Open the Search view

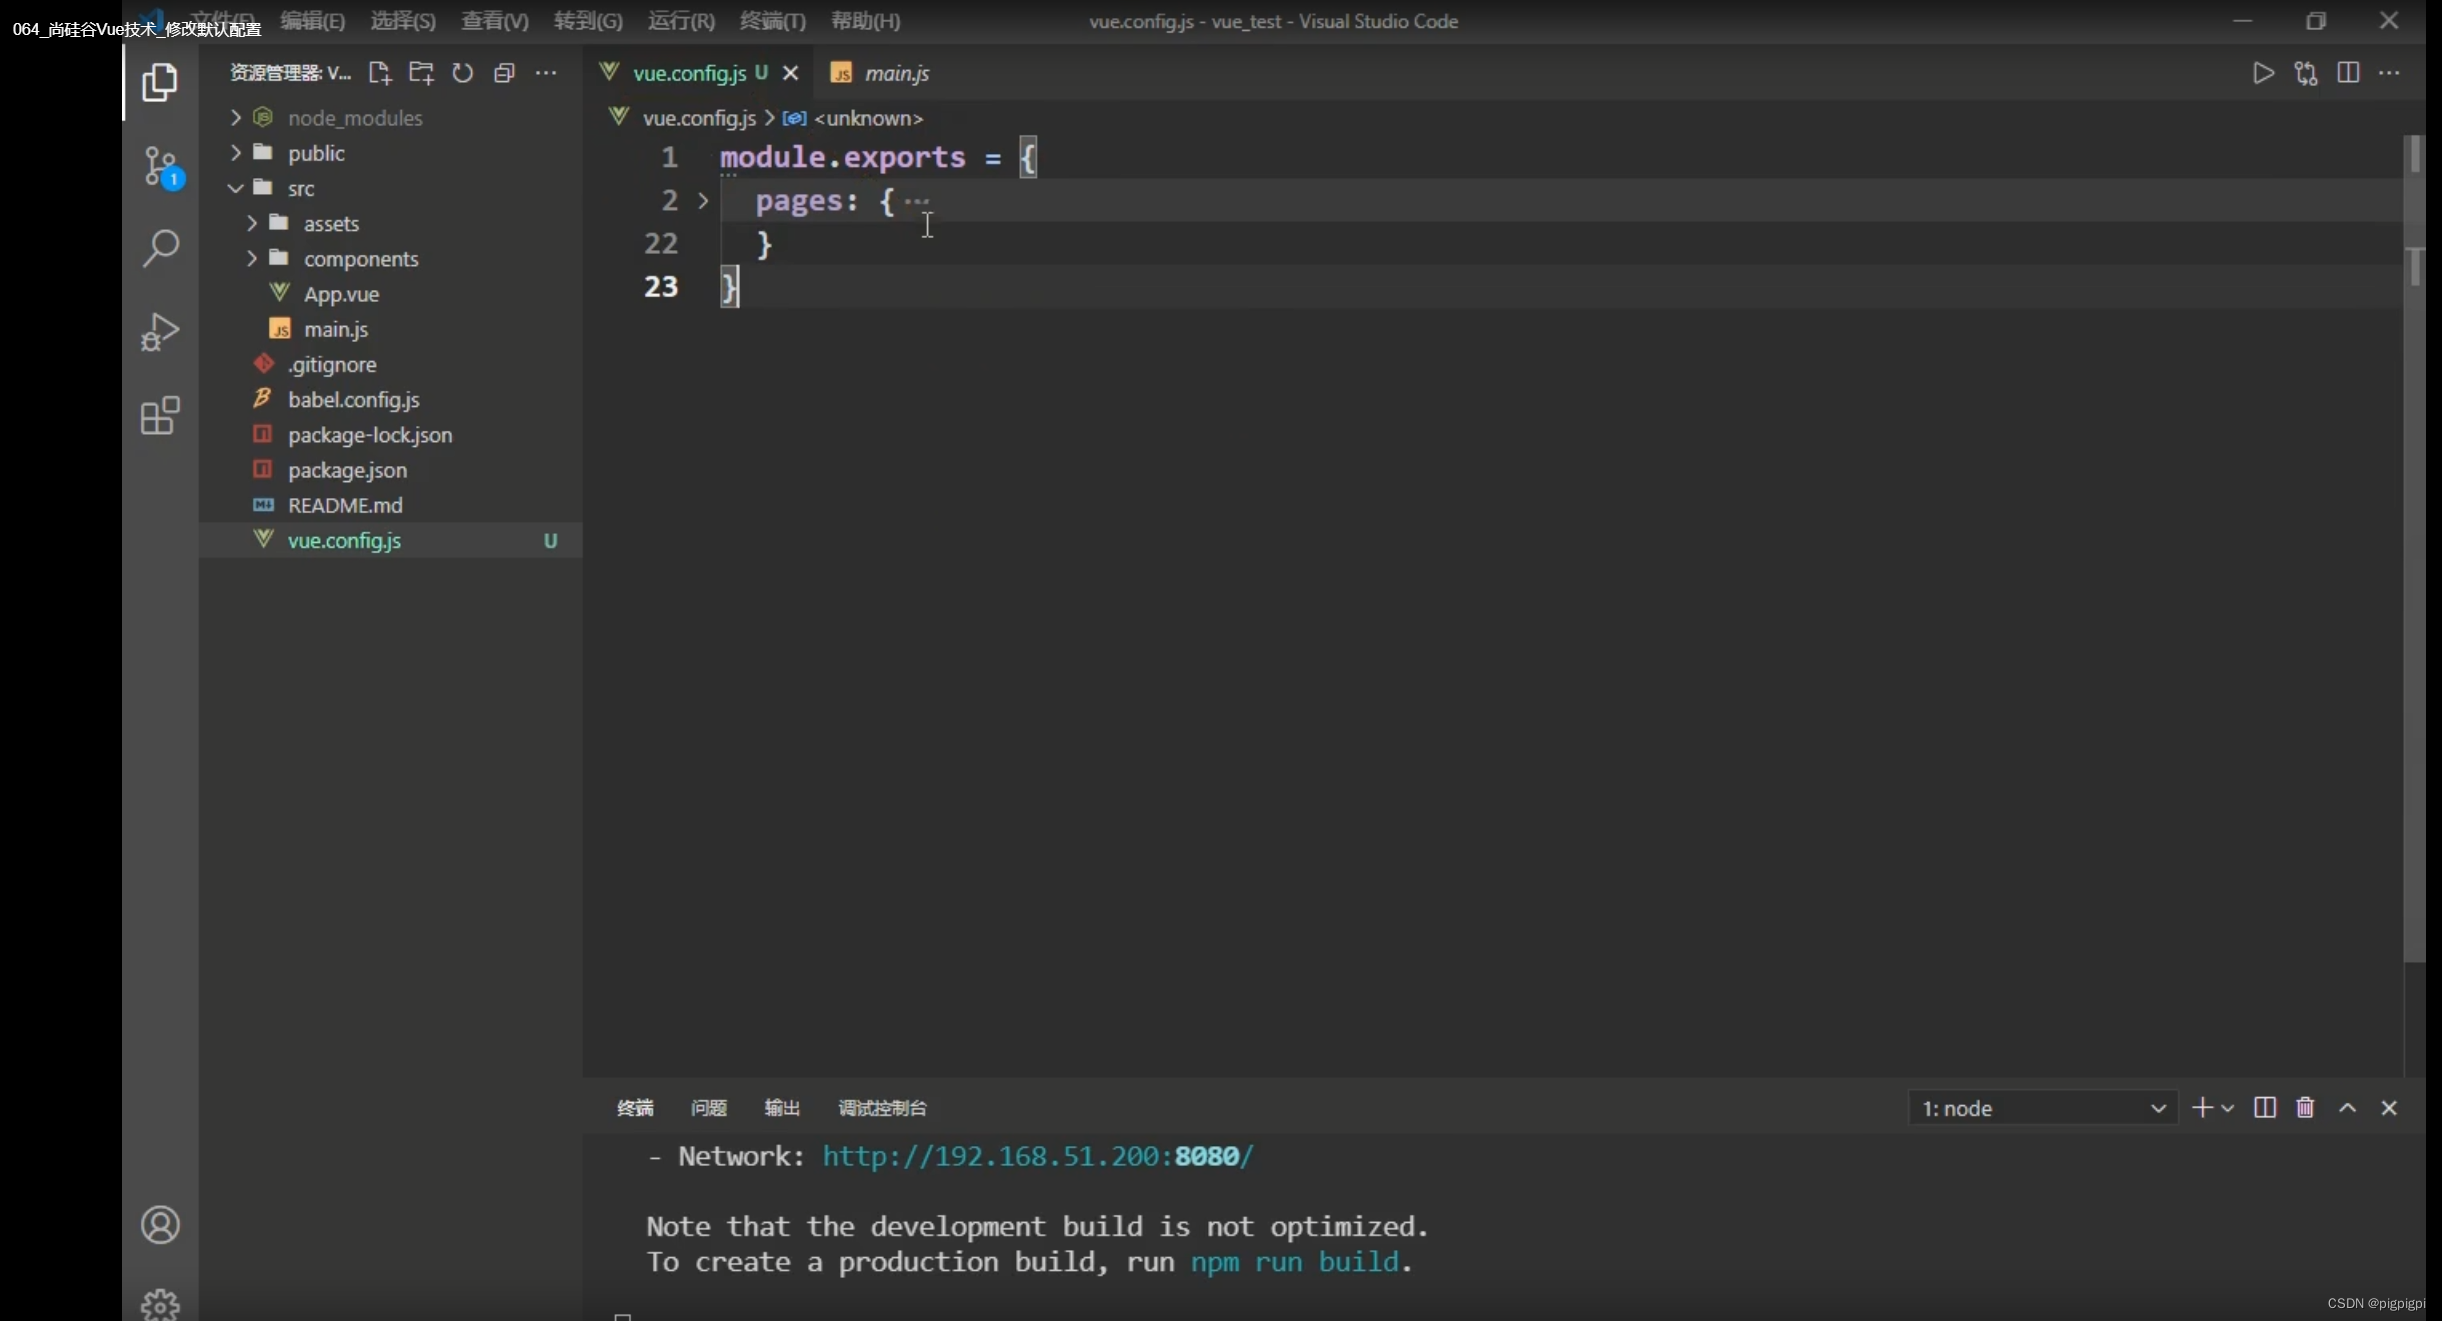160,248
